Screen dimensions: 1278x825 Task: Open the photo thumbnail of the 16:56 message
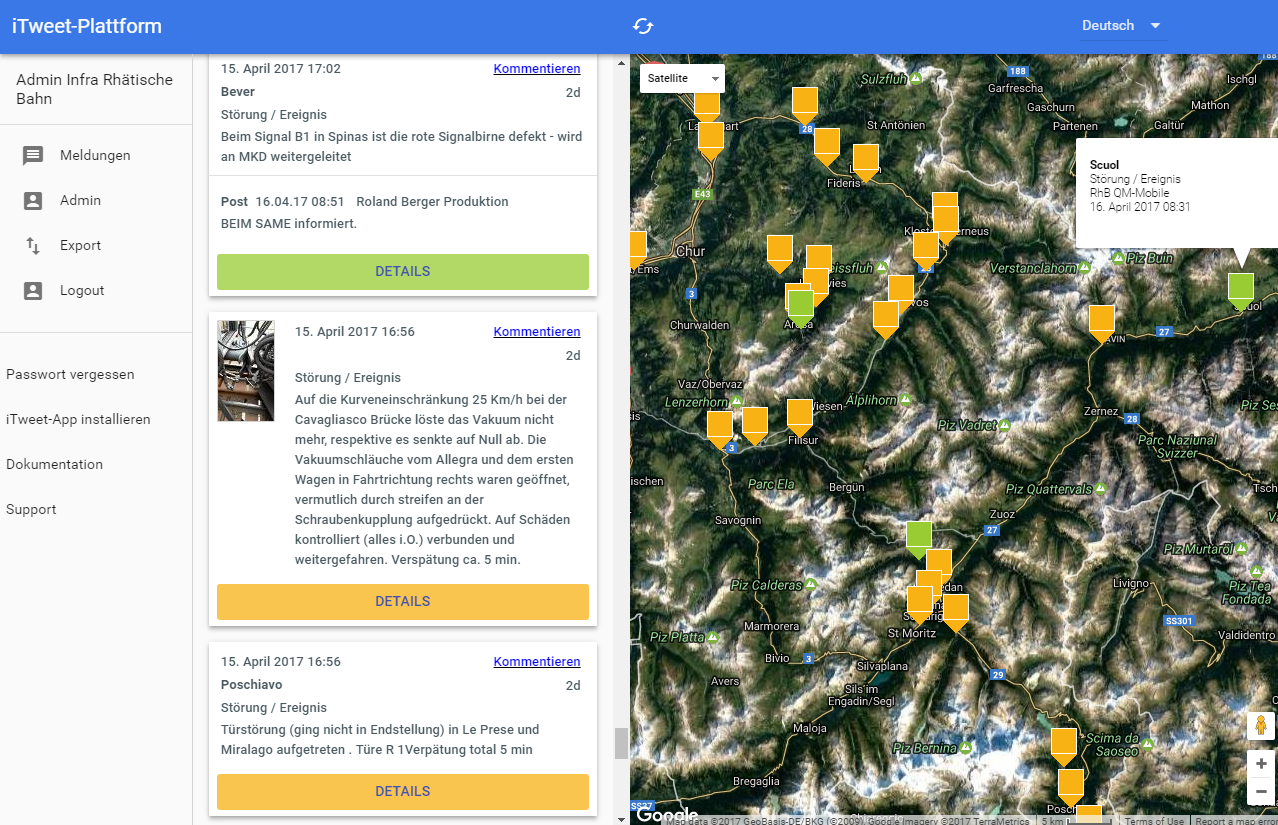tap(246, 371)
